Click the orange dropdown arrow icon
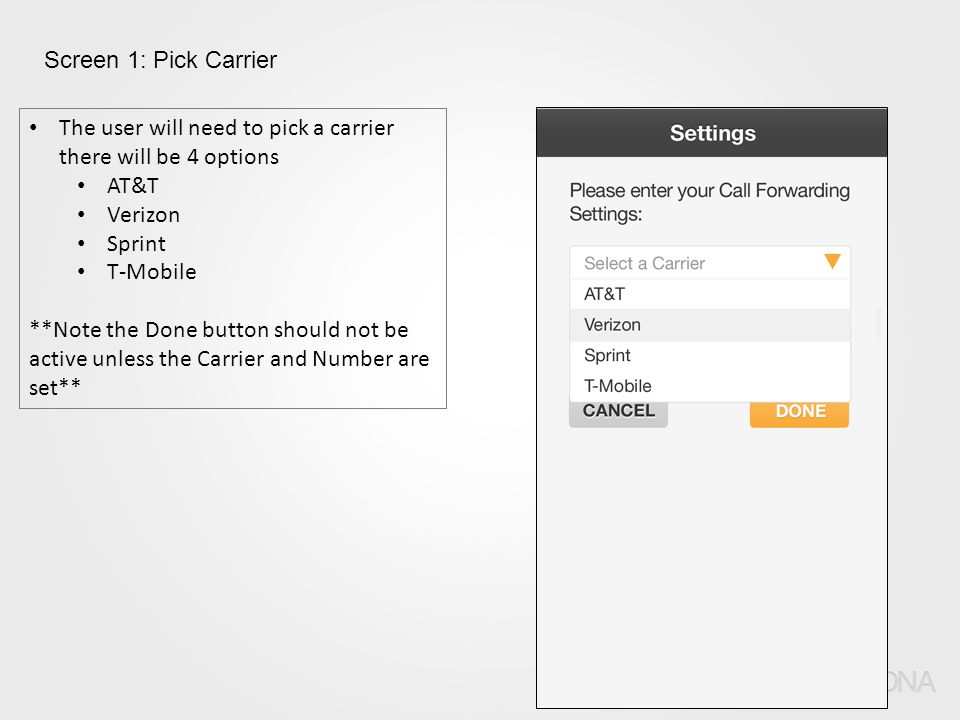 (x=832, y=261)
